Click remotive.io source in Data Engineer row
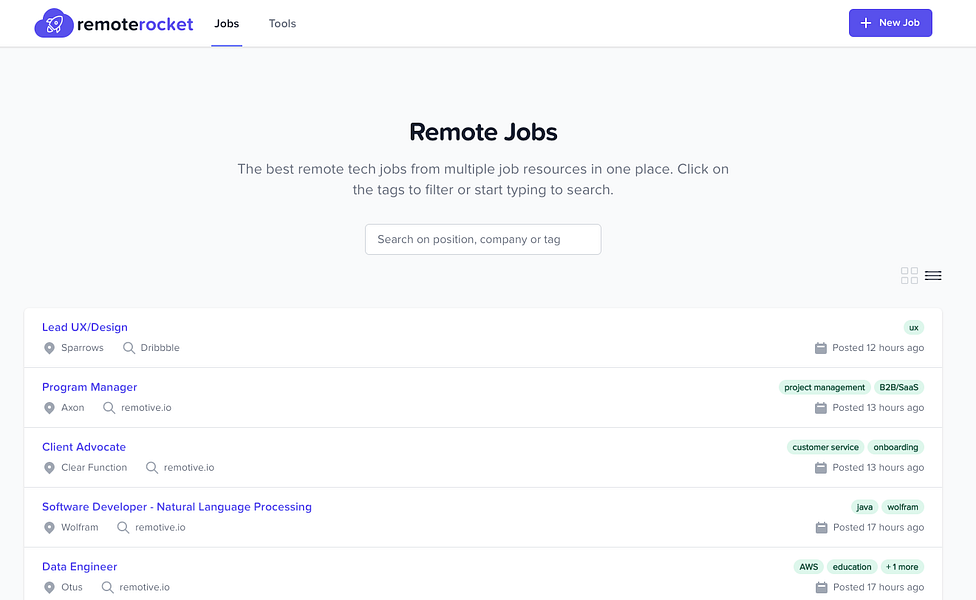Viewport: 976px width, 600px height. (x=144, y=587)
